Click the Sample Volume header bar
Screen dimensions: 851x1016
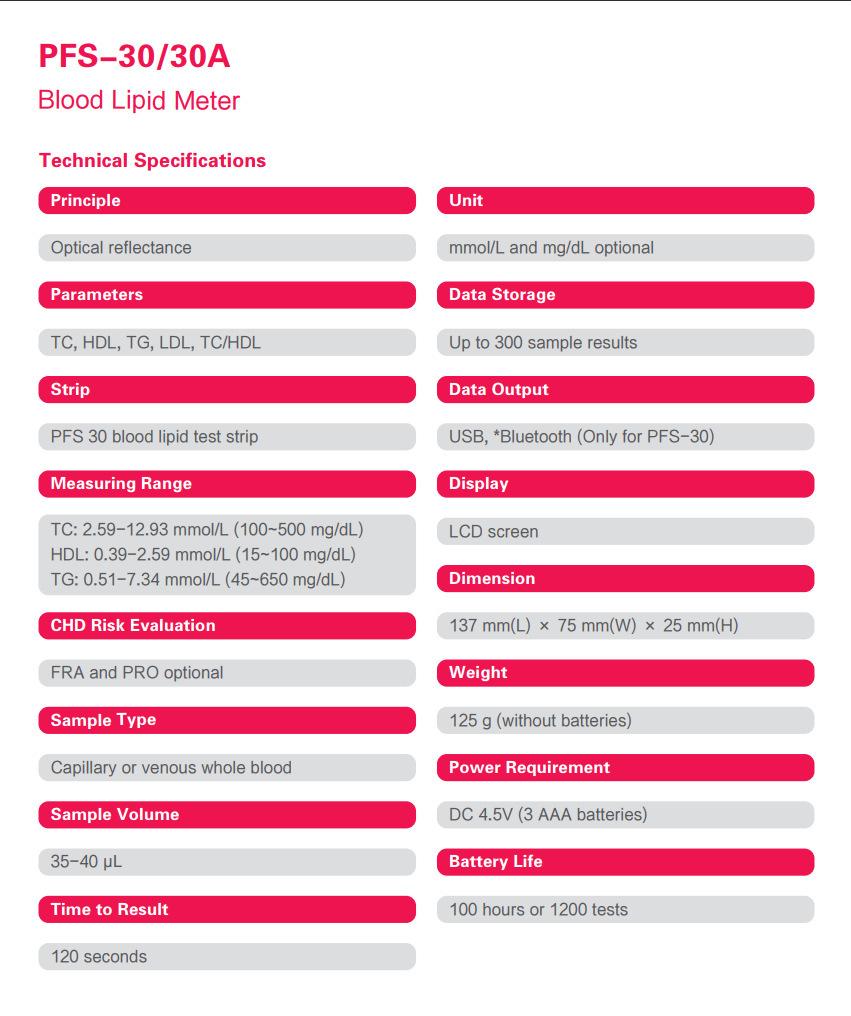click(x=226, y=815)
